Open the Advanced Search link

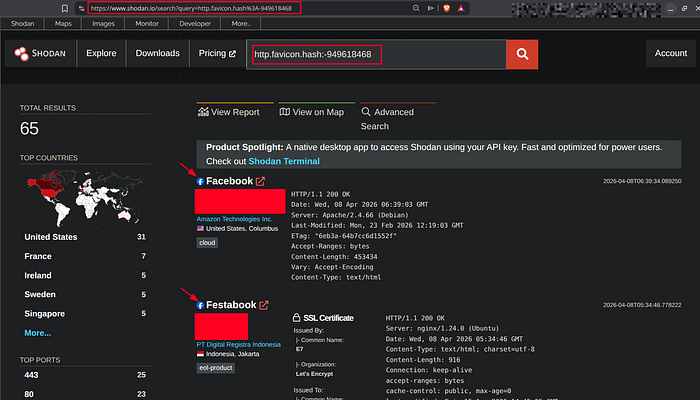[388, 119]
